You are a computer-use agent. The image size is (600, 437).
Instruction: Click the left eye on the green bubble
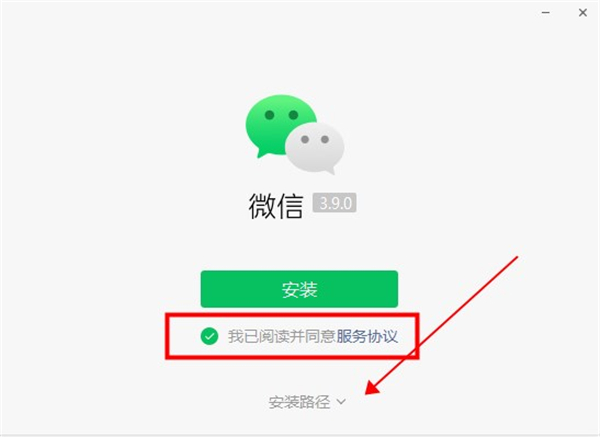(269, 115)
